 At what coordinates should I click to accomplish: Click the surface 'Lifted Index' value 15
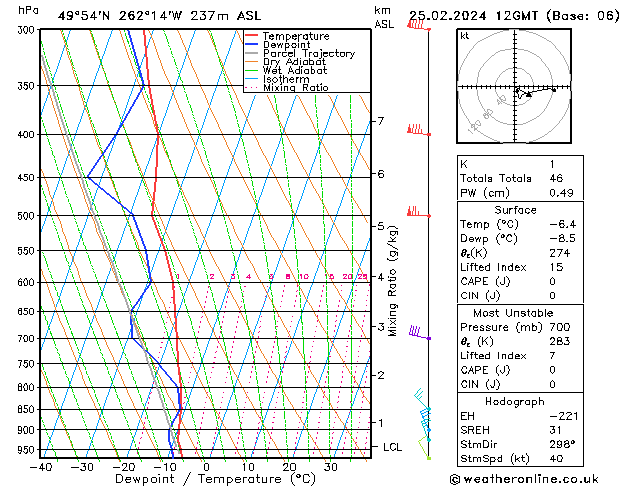[556, 267]
